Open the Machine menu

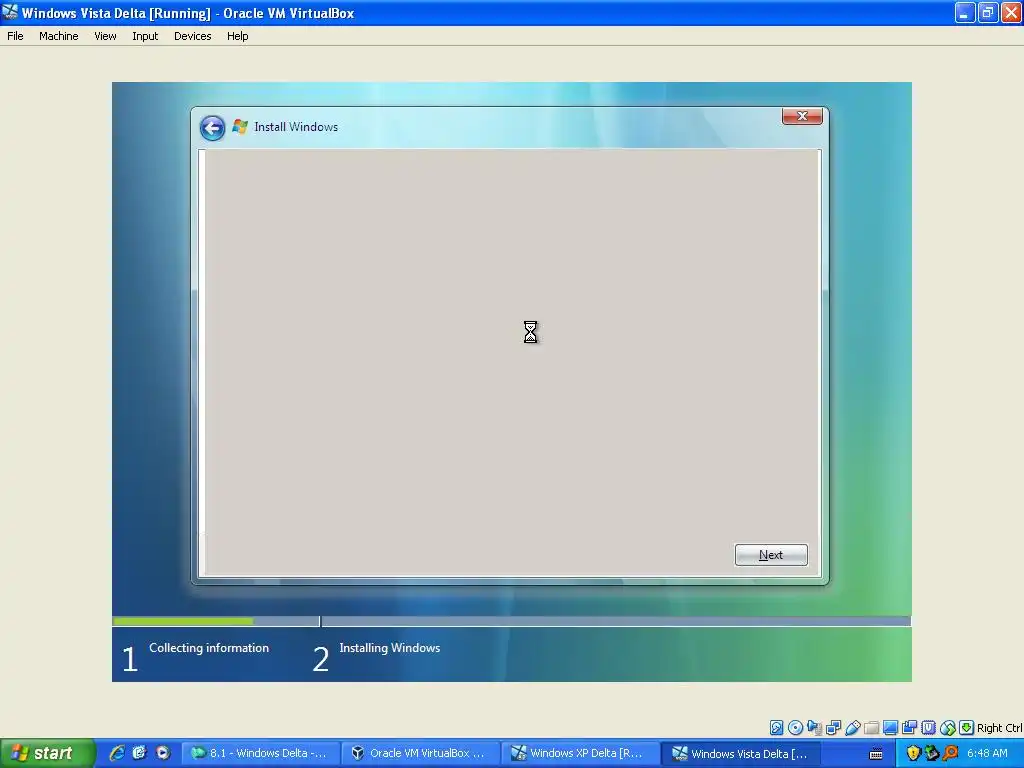59,36
